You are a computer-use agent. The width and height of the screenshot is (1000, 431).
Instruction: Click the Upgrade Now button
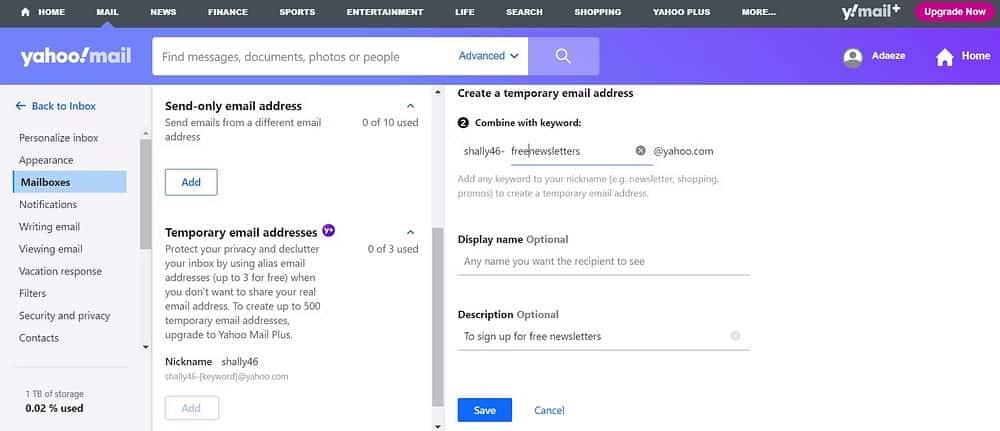(955, 11)
